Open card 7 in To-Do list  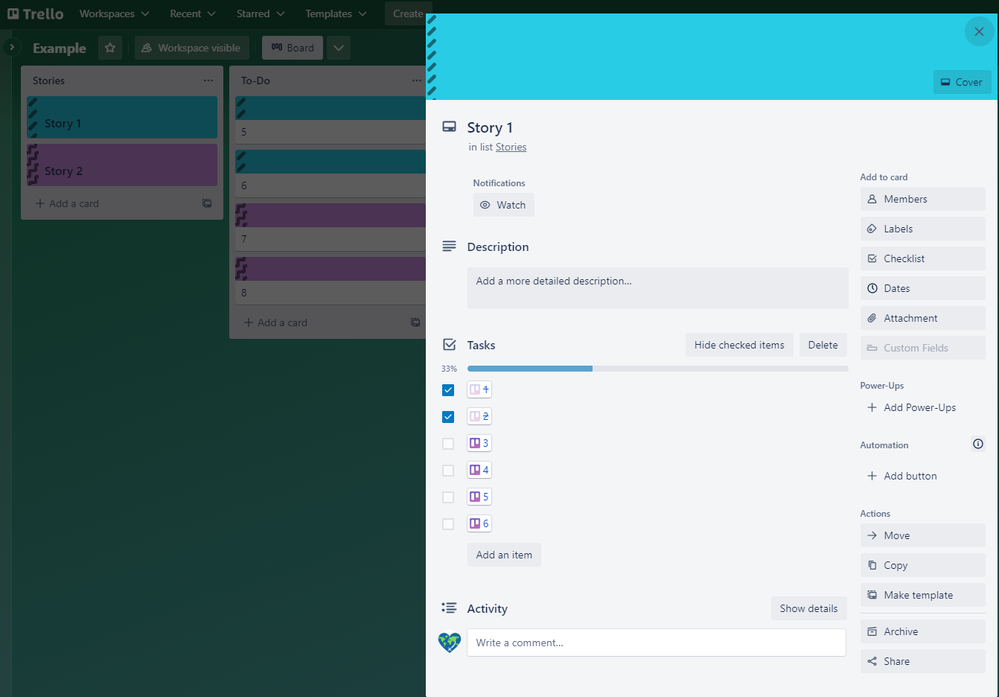[330, 227]
